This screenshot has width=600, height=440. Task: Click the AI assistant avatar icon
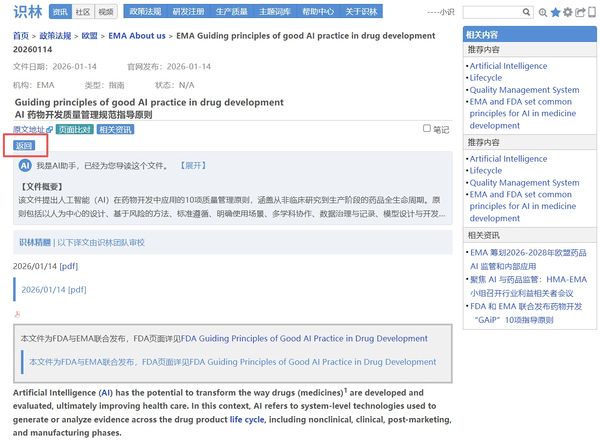[x=25, y=165]
